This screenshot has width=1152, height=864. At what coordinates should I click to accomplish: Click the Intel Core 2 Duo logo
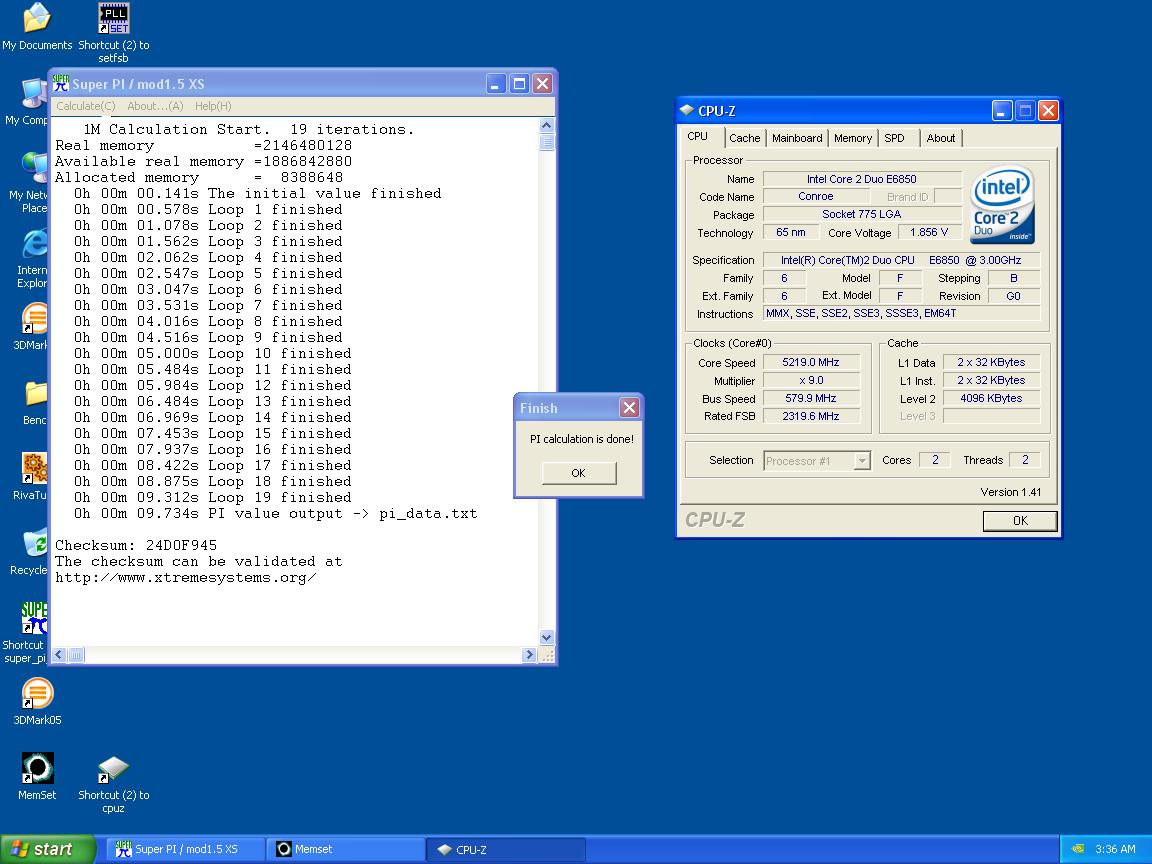(1003, 204)
